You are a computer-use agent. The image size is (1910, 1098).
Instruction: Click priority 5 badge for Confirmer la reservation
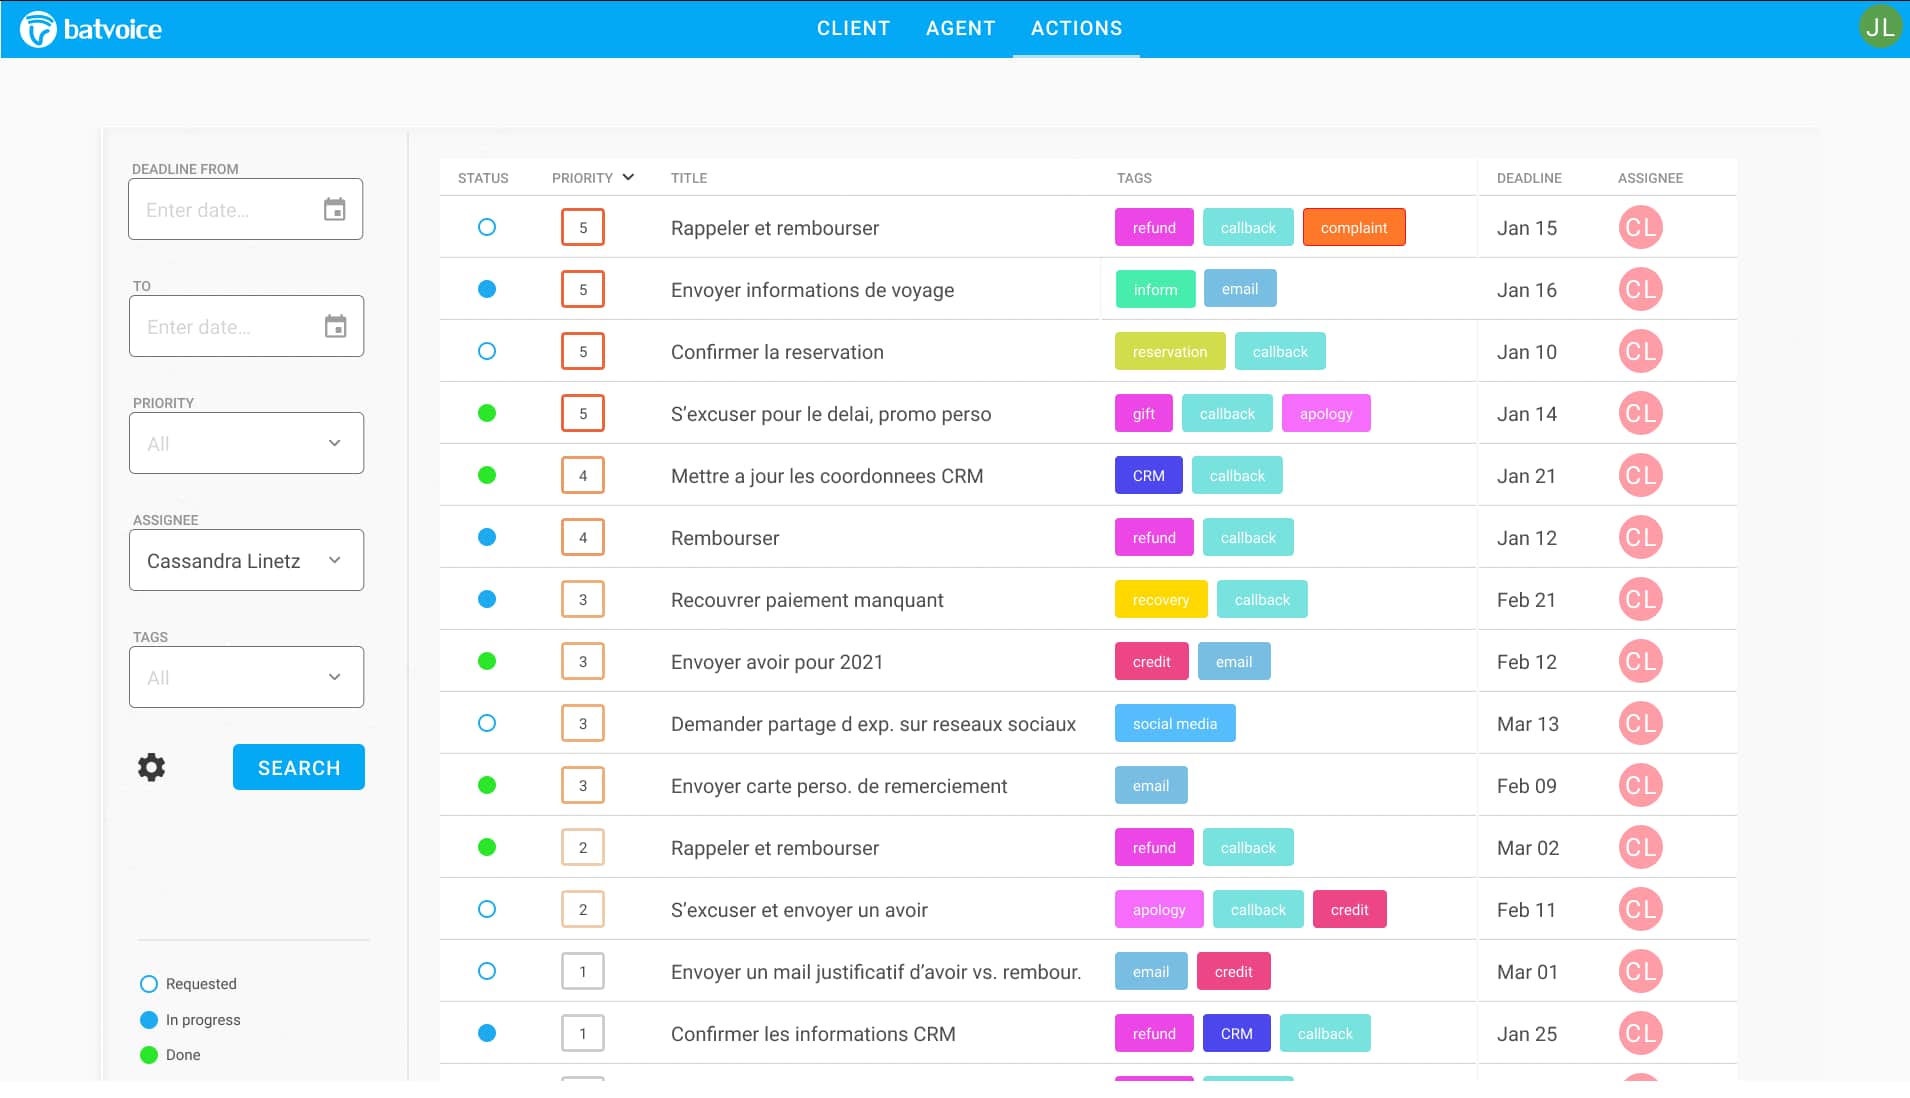pos(583,352)
